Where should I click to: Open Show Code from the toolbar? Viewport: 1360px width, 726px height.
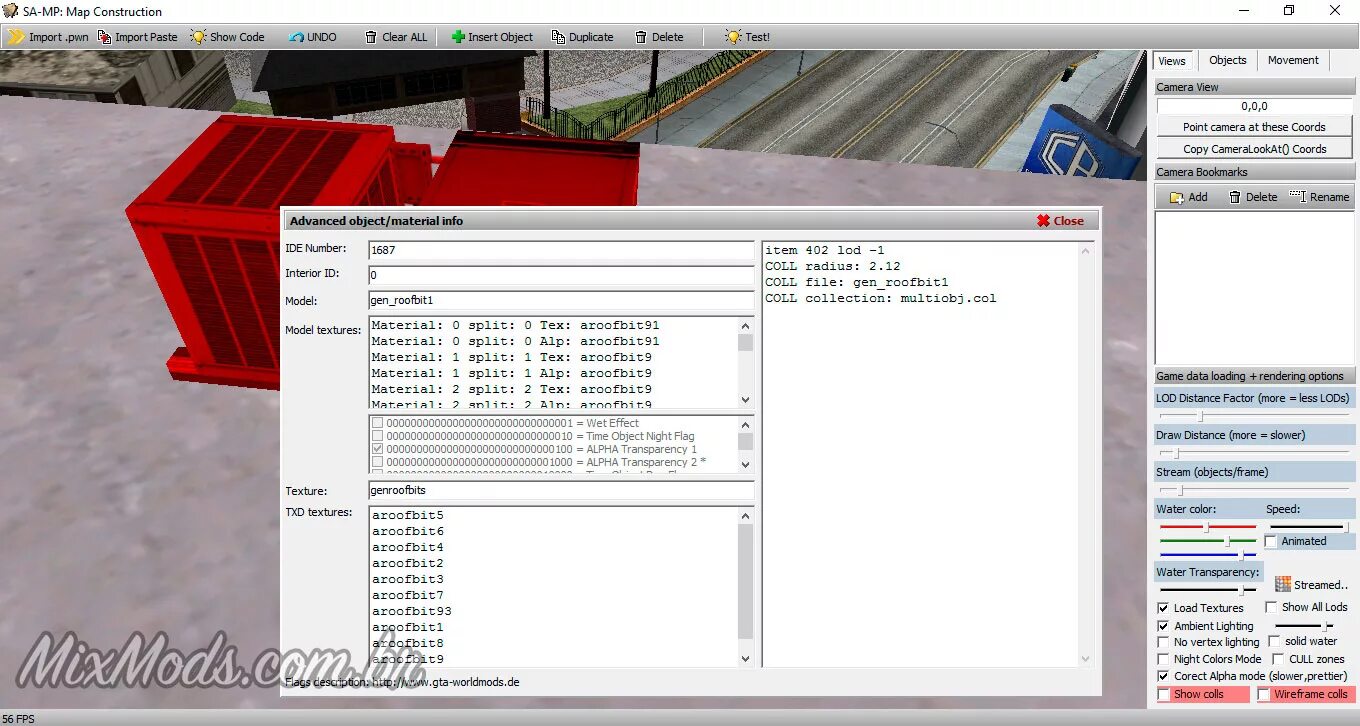click(228, 37)
